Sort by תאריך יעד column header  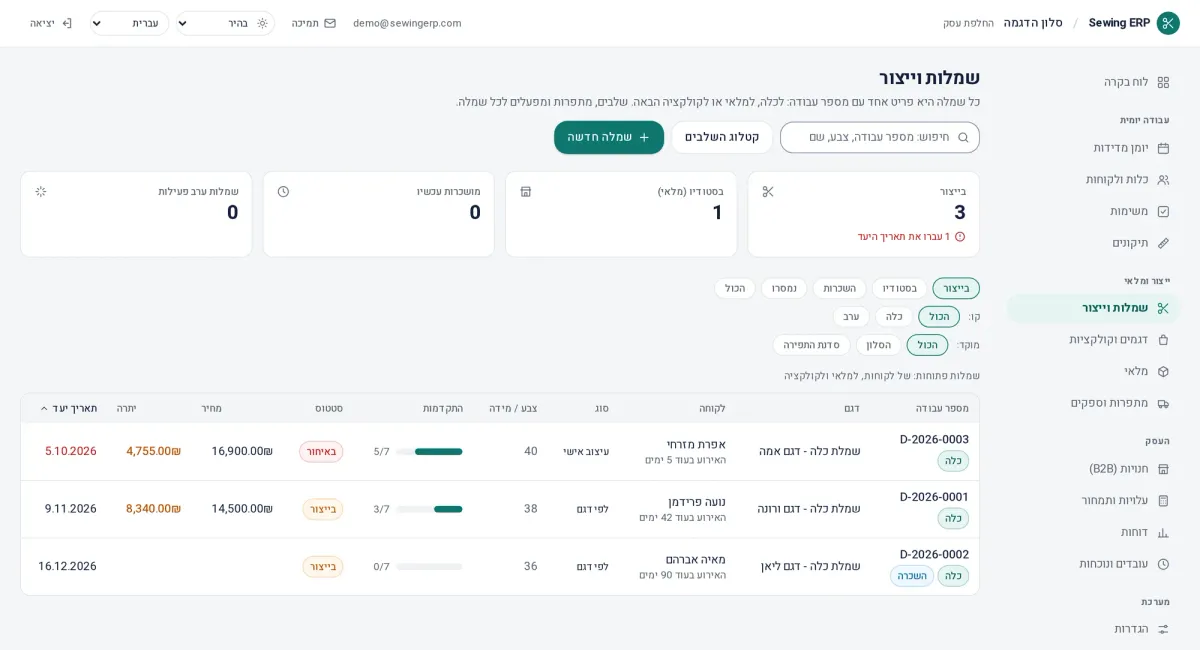[68, 408]
